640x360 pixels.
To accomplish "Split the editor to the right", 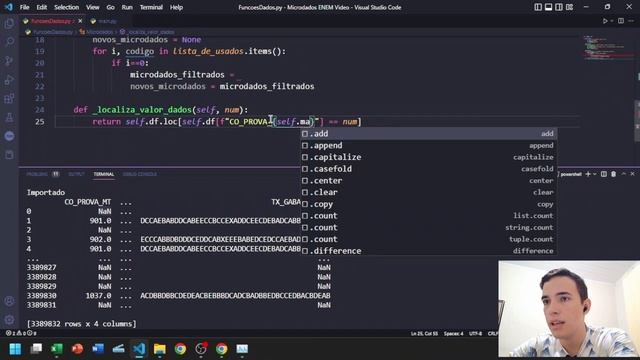I will pyautogui.click(x=621, y=21).
